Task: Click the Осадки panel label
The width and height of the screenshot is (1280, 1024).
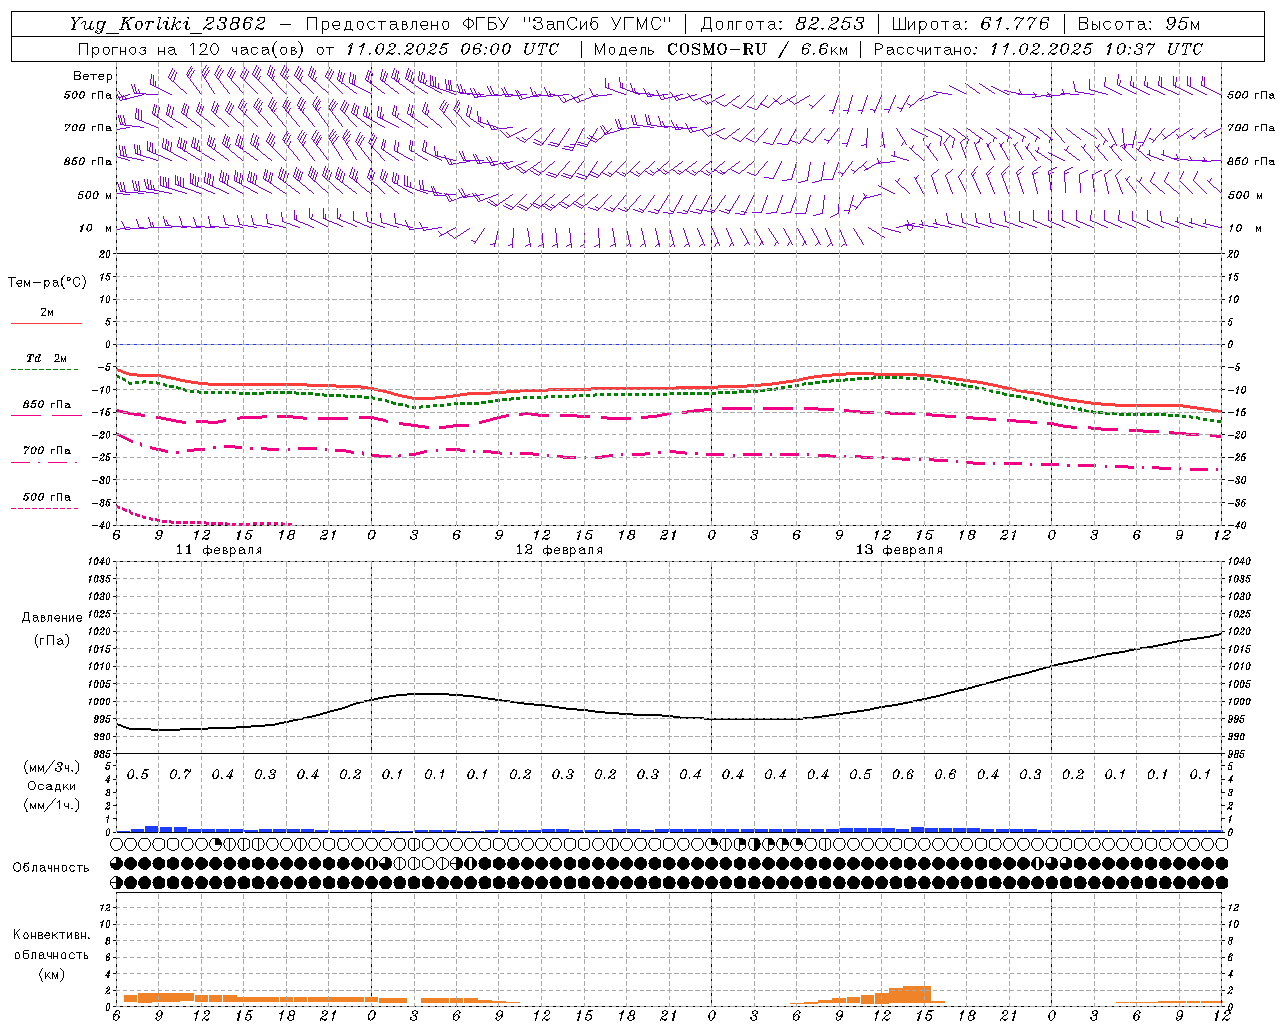Action: click(52, 786)
